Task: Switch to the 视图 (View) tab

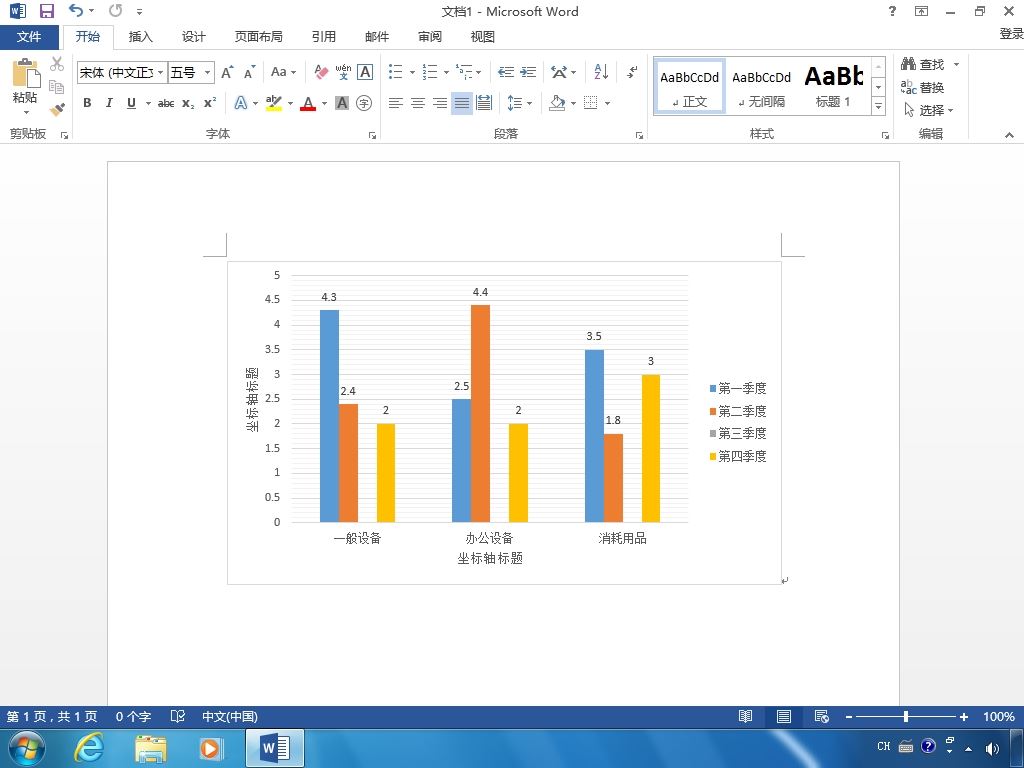Action: (x=483, y=37)
